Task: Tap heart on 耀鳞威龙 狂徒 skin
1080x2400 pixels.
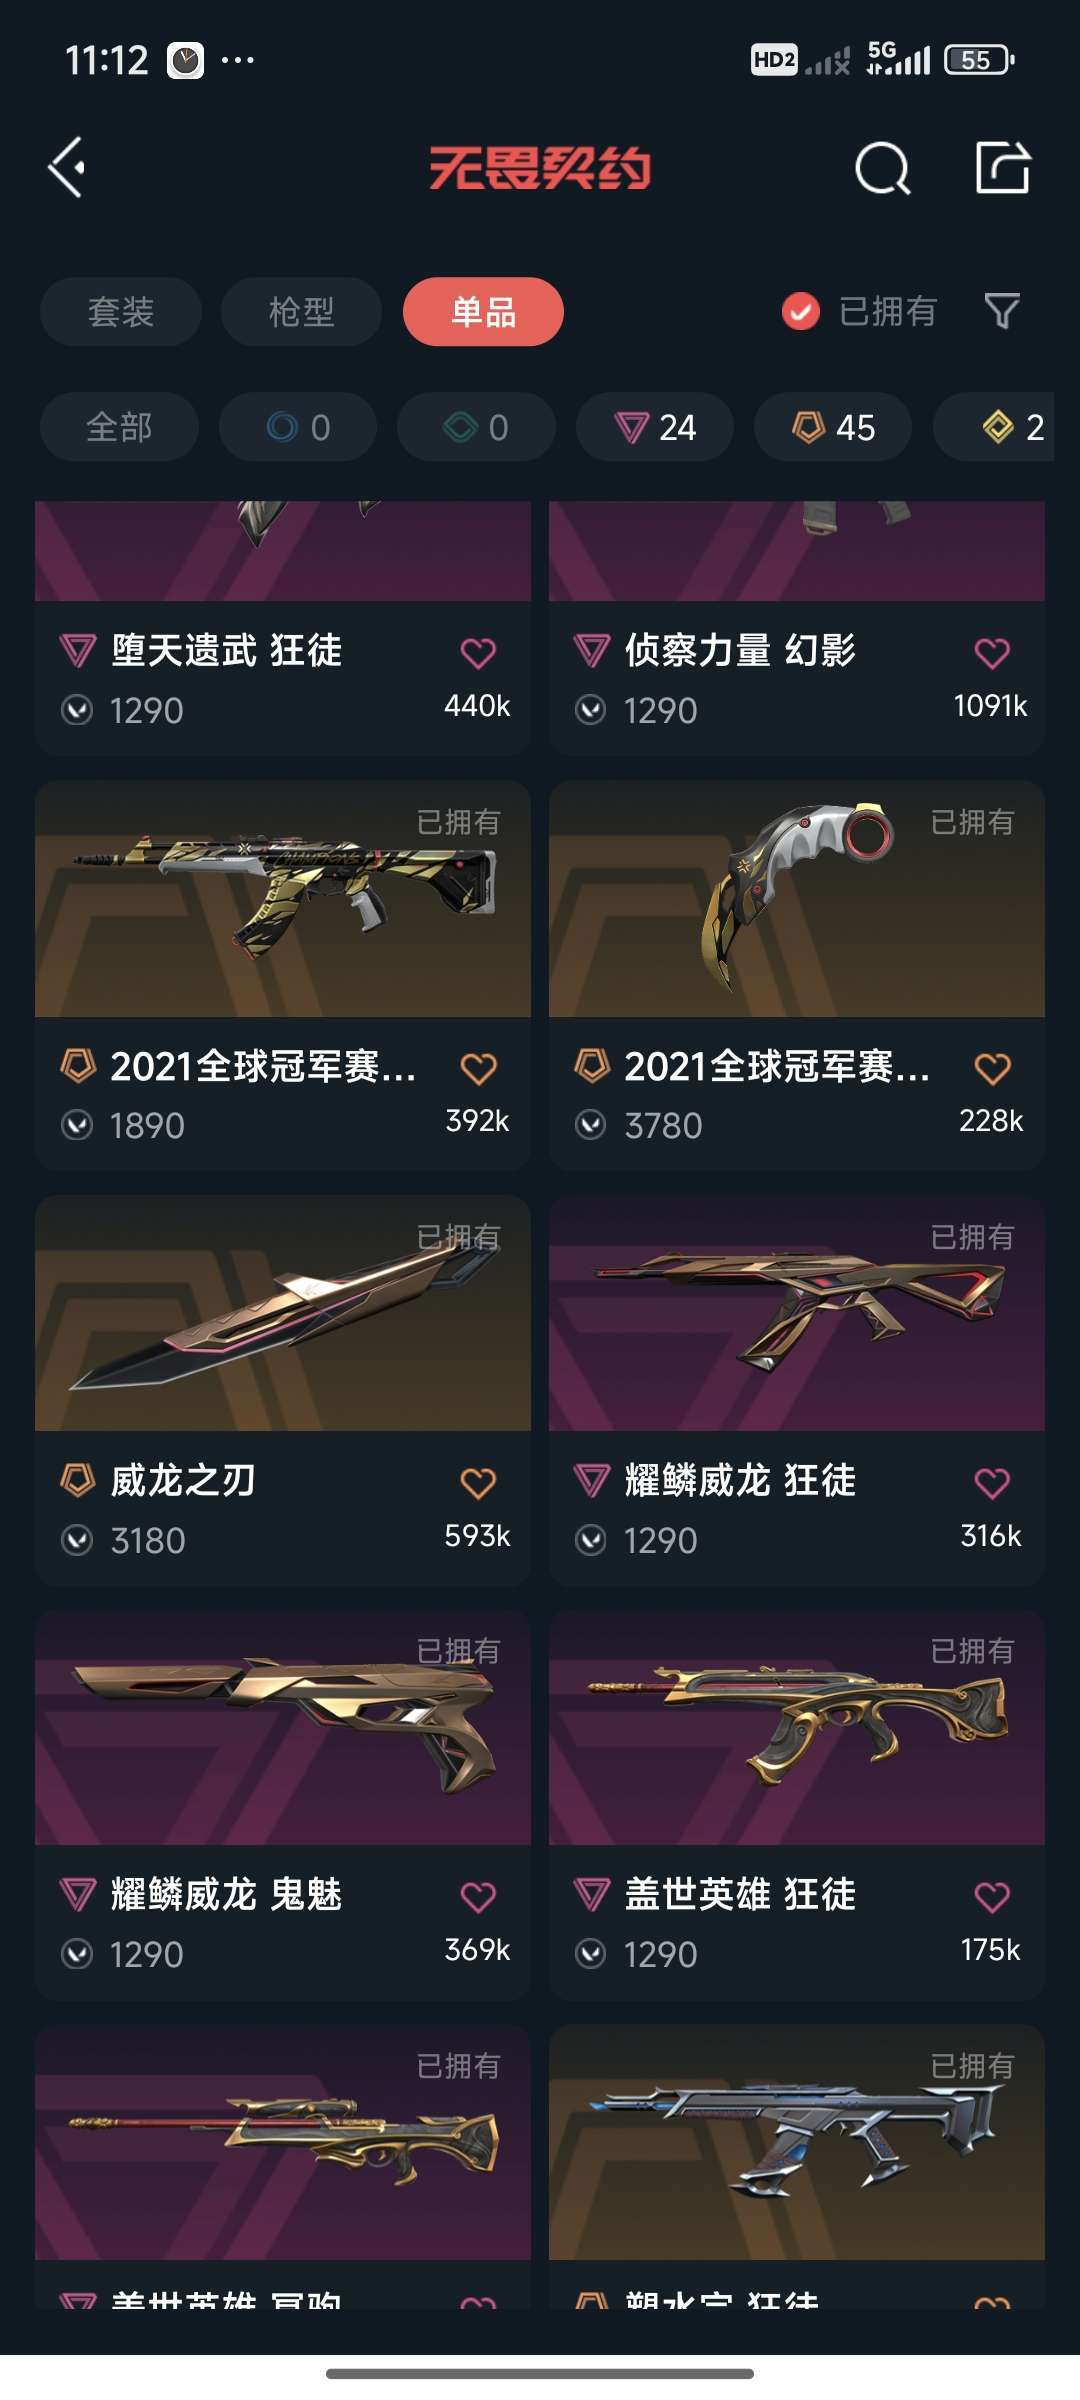Action: tap(992, 1483)
